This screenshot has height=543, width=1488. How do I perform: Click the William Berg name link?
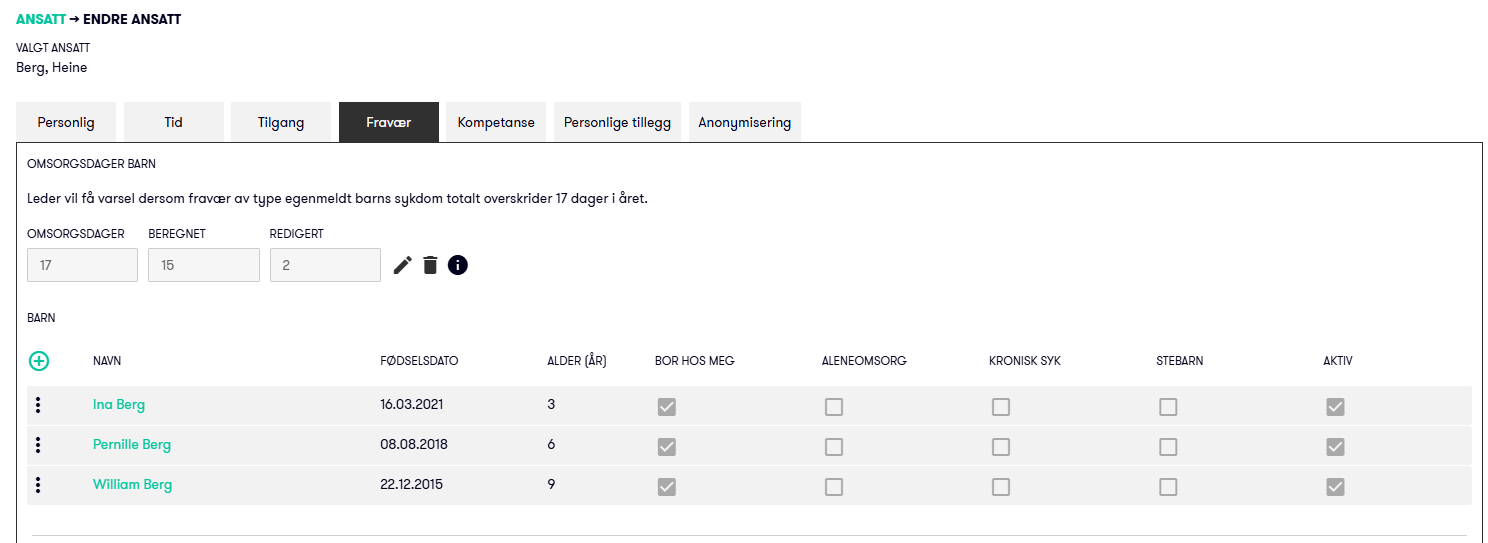[x=132, y=485]
